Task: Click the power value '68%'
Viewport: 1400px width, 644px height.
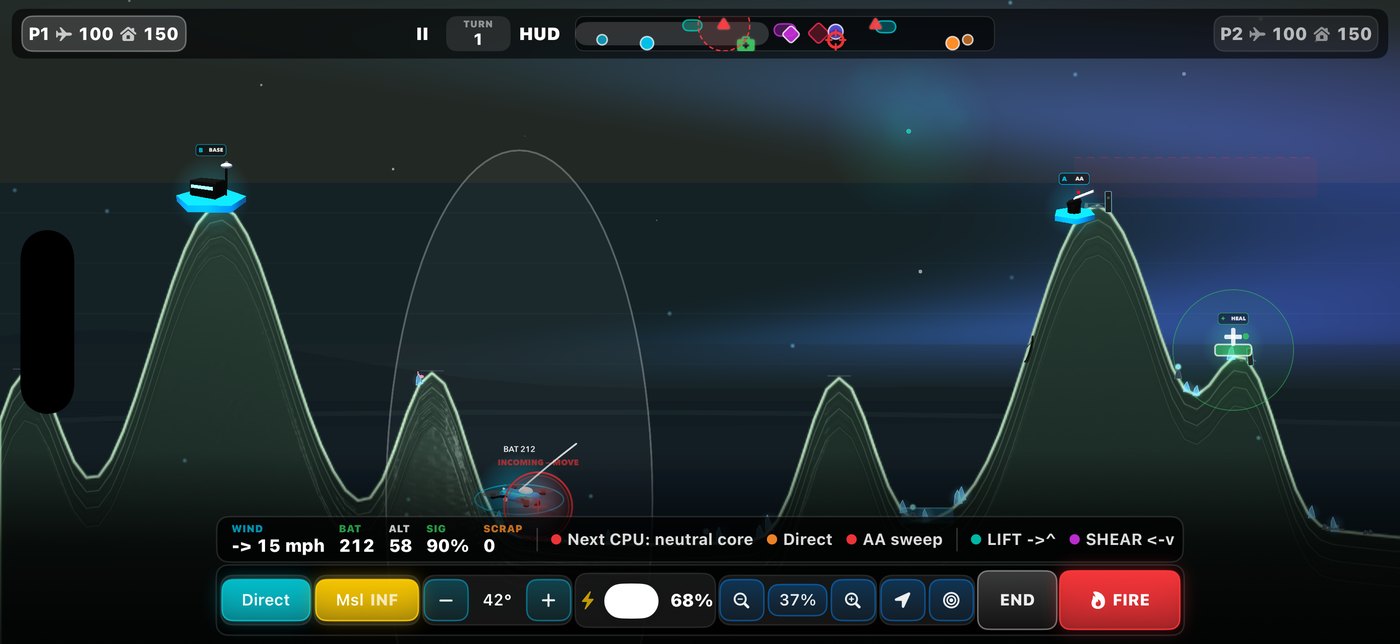Action: tap(691, 601)
